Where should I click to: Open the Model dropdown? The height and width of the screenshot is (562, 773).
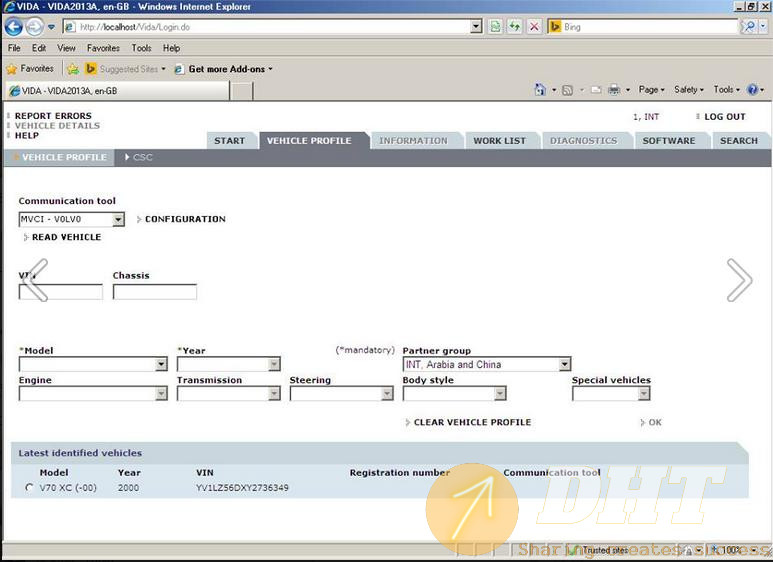point(93,364)
